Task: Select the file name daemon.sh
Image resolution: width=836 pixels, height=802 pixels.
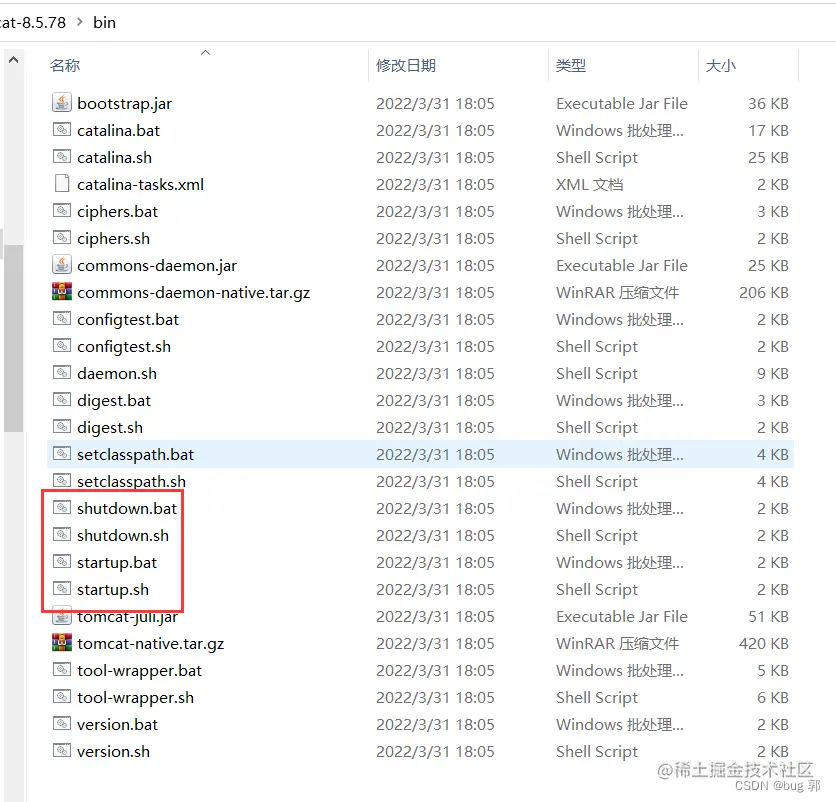Action: (x=117, y=374)
